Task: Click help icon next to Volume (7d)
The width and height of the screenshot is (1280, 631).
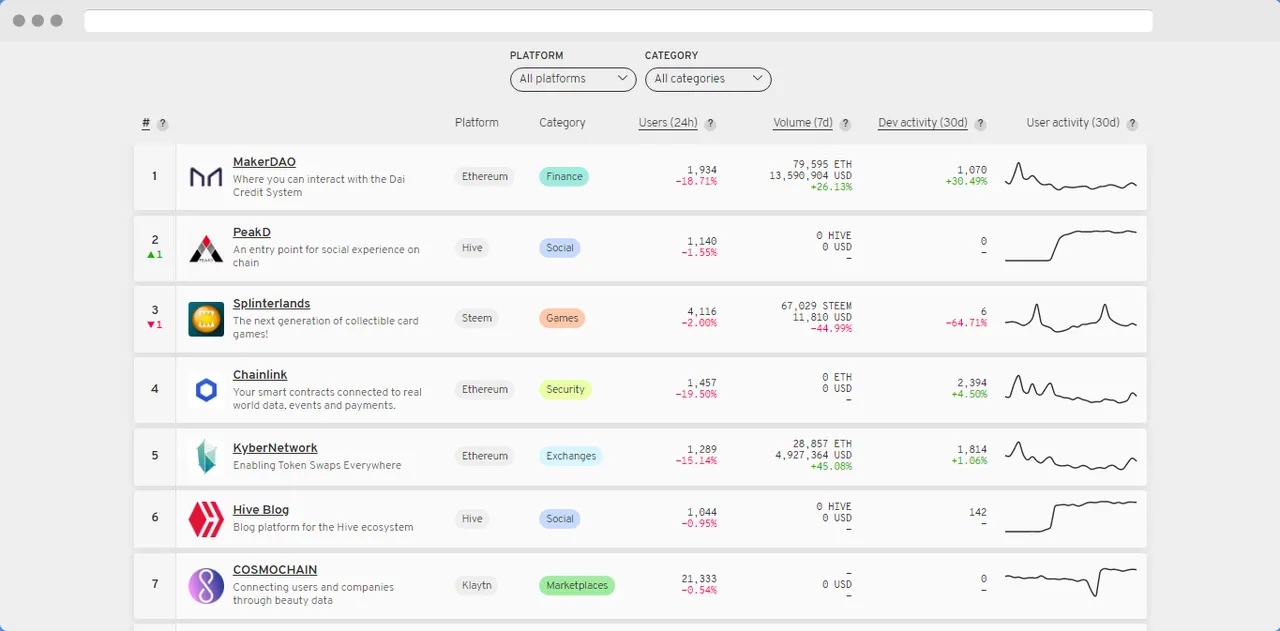Action: point(845,124)
